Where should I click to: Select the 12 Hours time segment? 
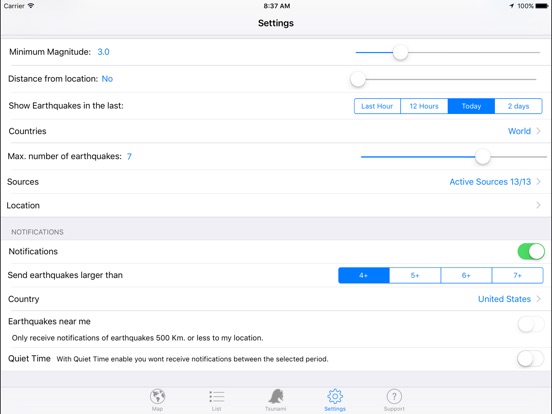click(x=424, y=106)
